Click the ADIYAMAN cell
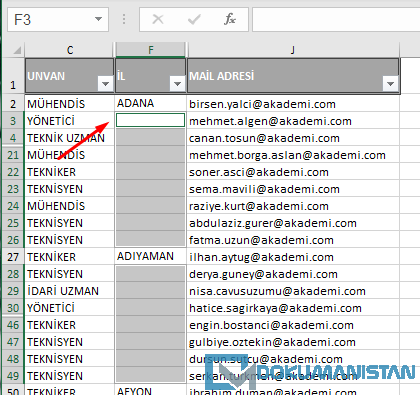 click(151, 256)
